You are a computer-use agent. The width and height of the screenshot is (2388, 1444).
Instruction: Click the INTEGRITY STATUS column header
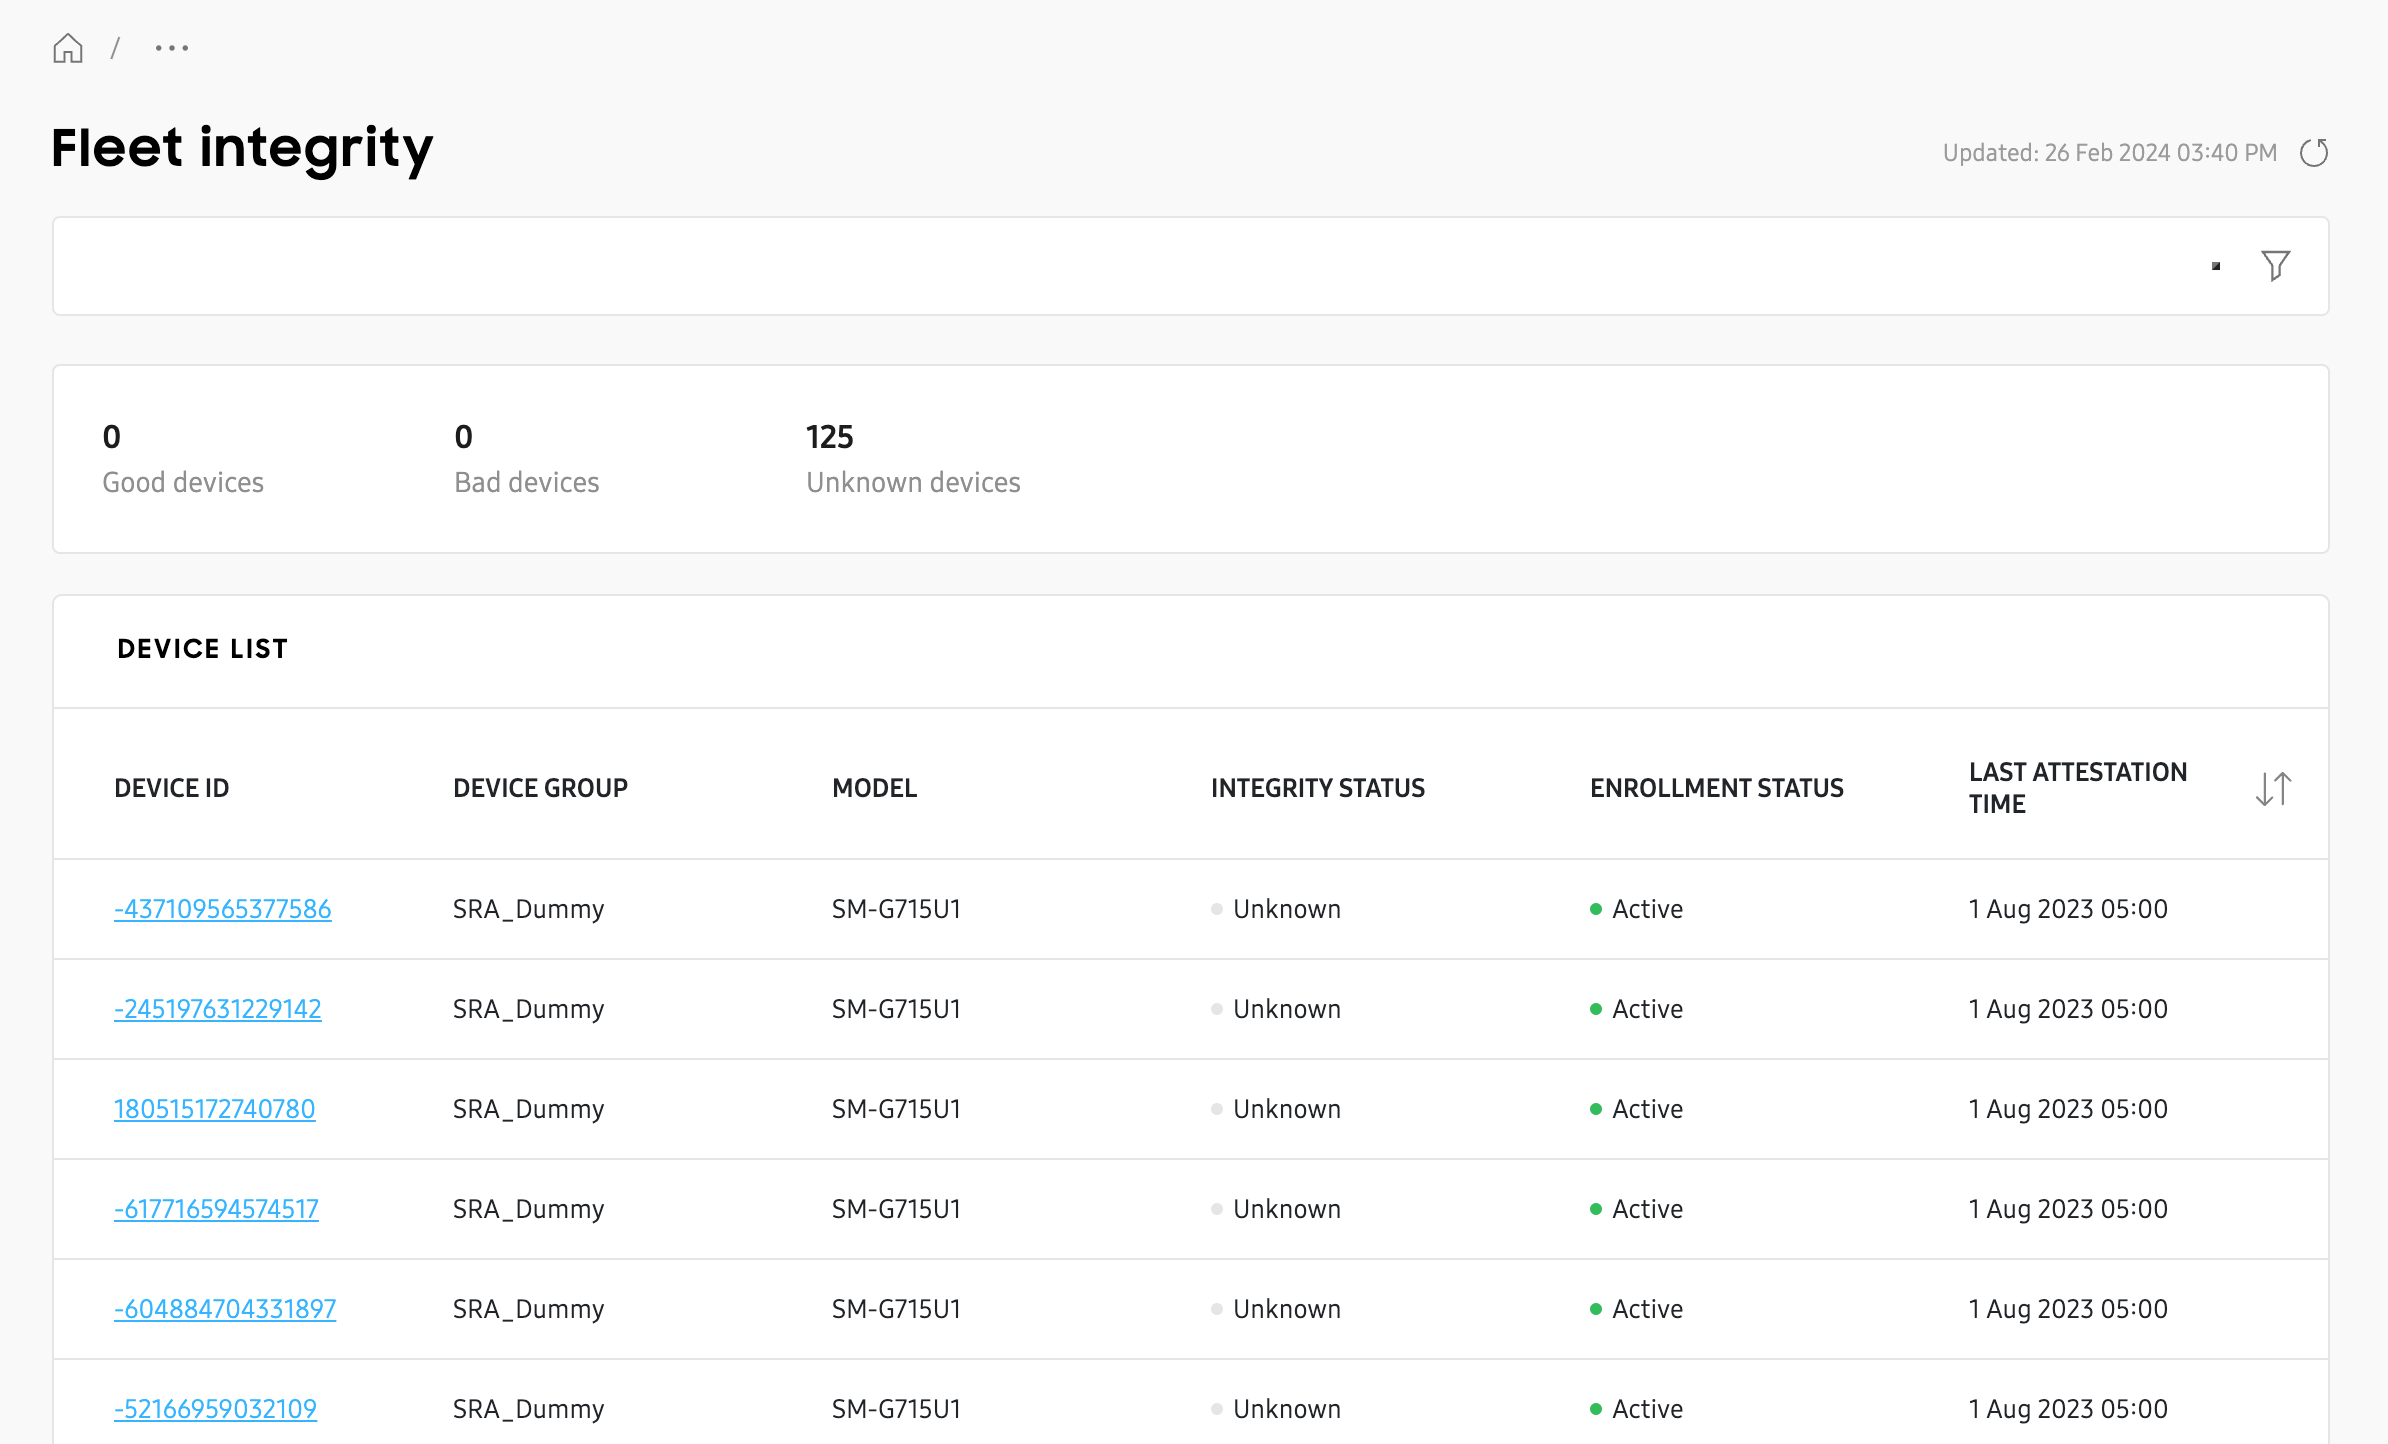pyautogui.click(x=1317, y=788)
